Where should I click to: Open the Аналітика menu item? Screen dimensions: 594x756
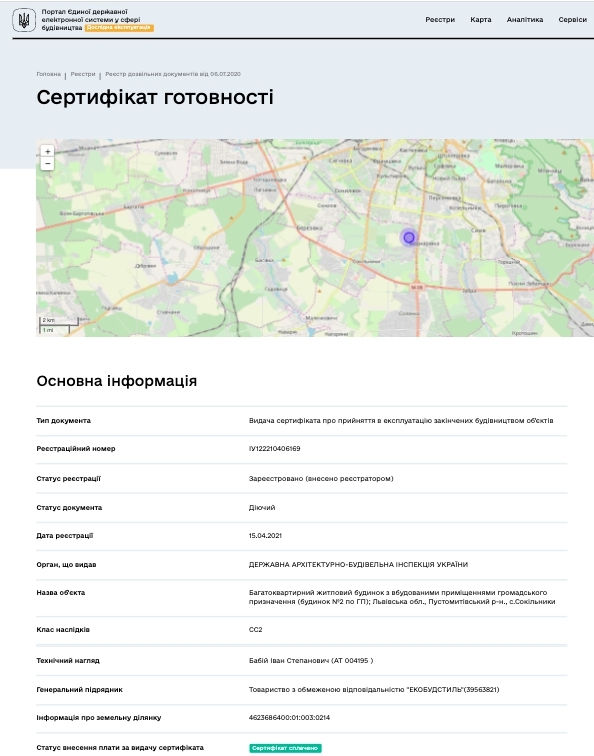[x=525, y=20]
